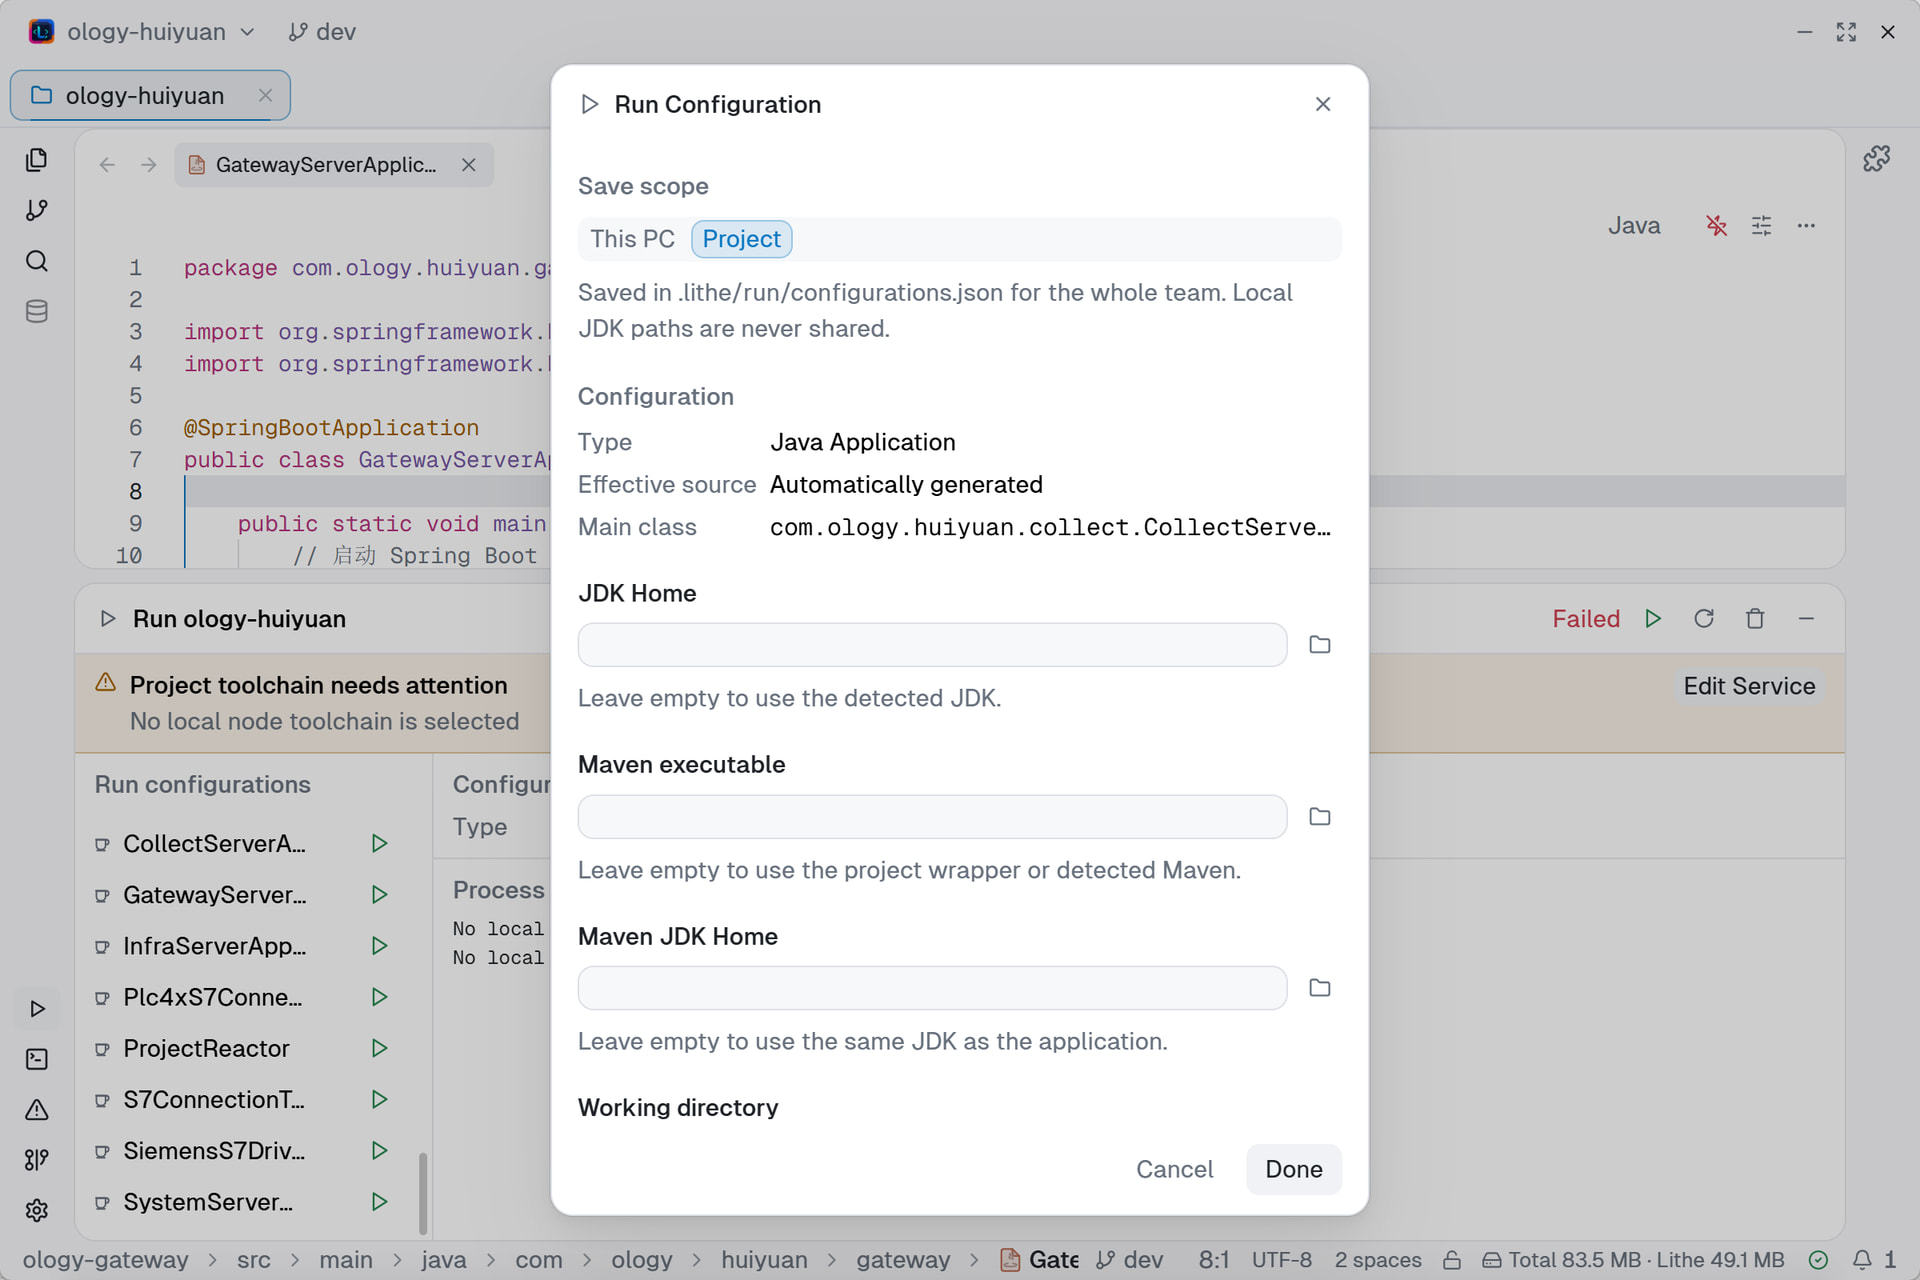Change 2 spaces indentation setting

click(1378, 1260)
